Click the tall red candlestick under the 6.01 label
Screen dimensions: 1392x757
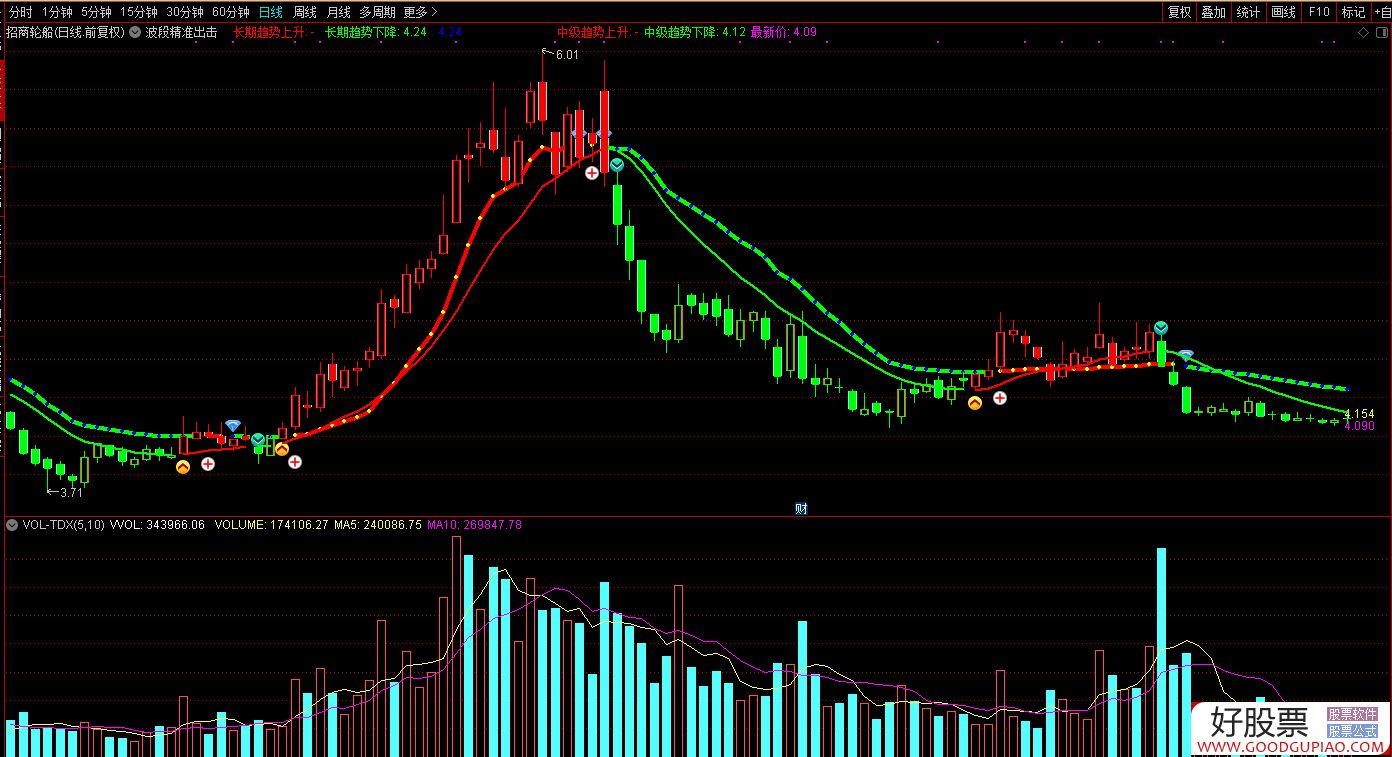point(542,103)
